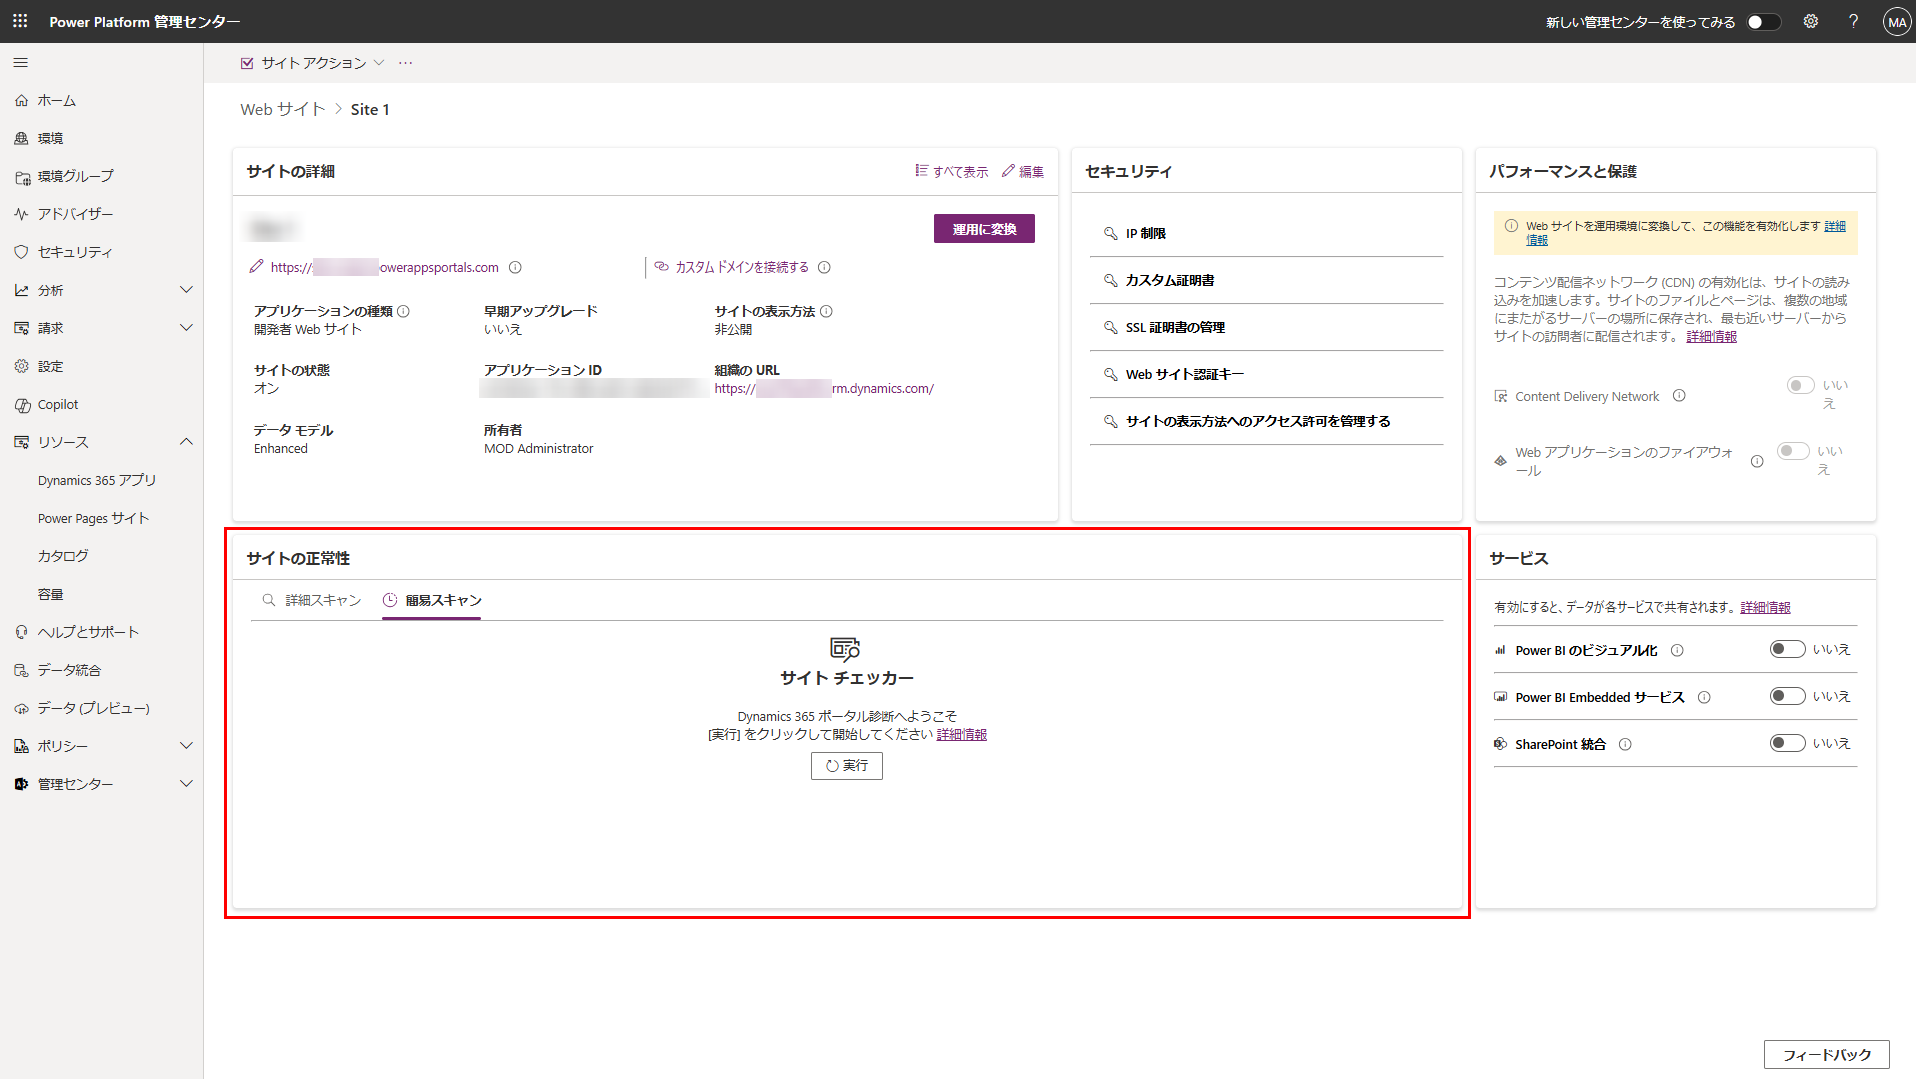
Task: Enable Power BI のビジュアル化 toggle
Action: [x=1787, y=649]
